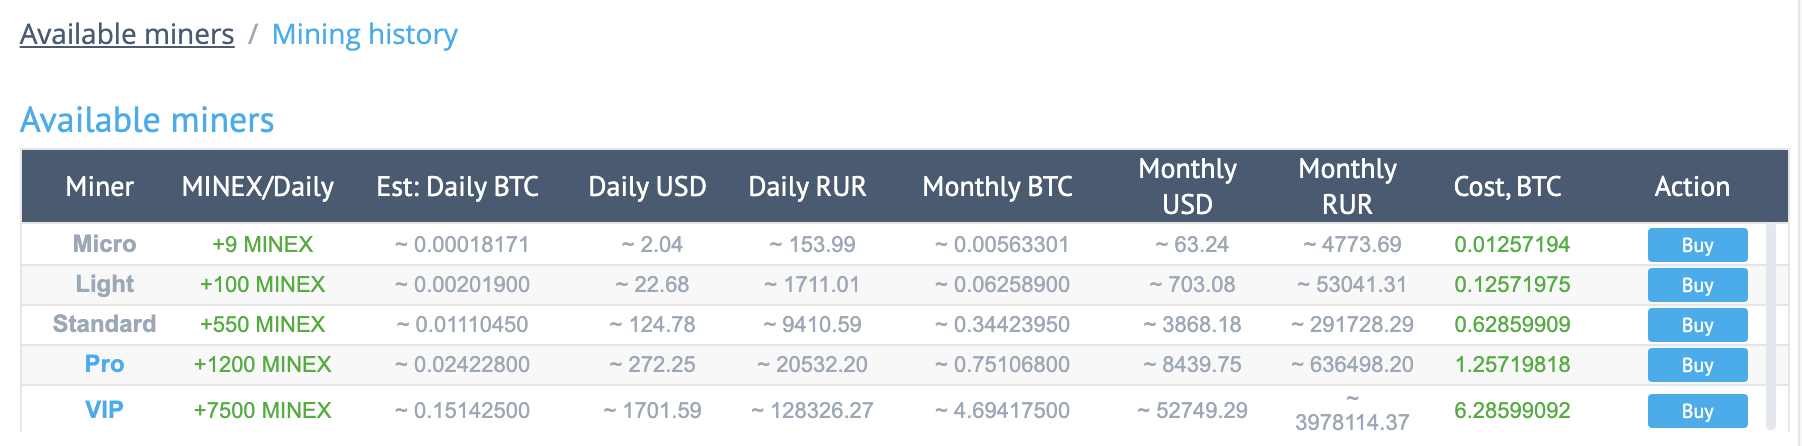
Task: Select the Micro miner row name
Action: 104,244
